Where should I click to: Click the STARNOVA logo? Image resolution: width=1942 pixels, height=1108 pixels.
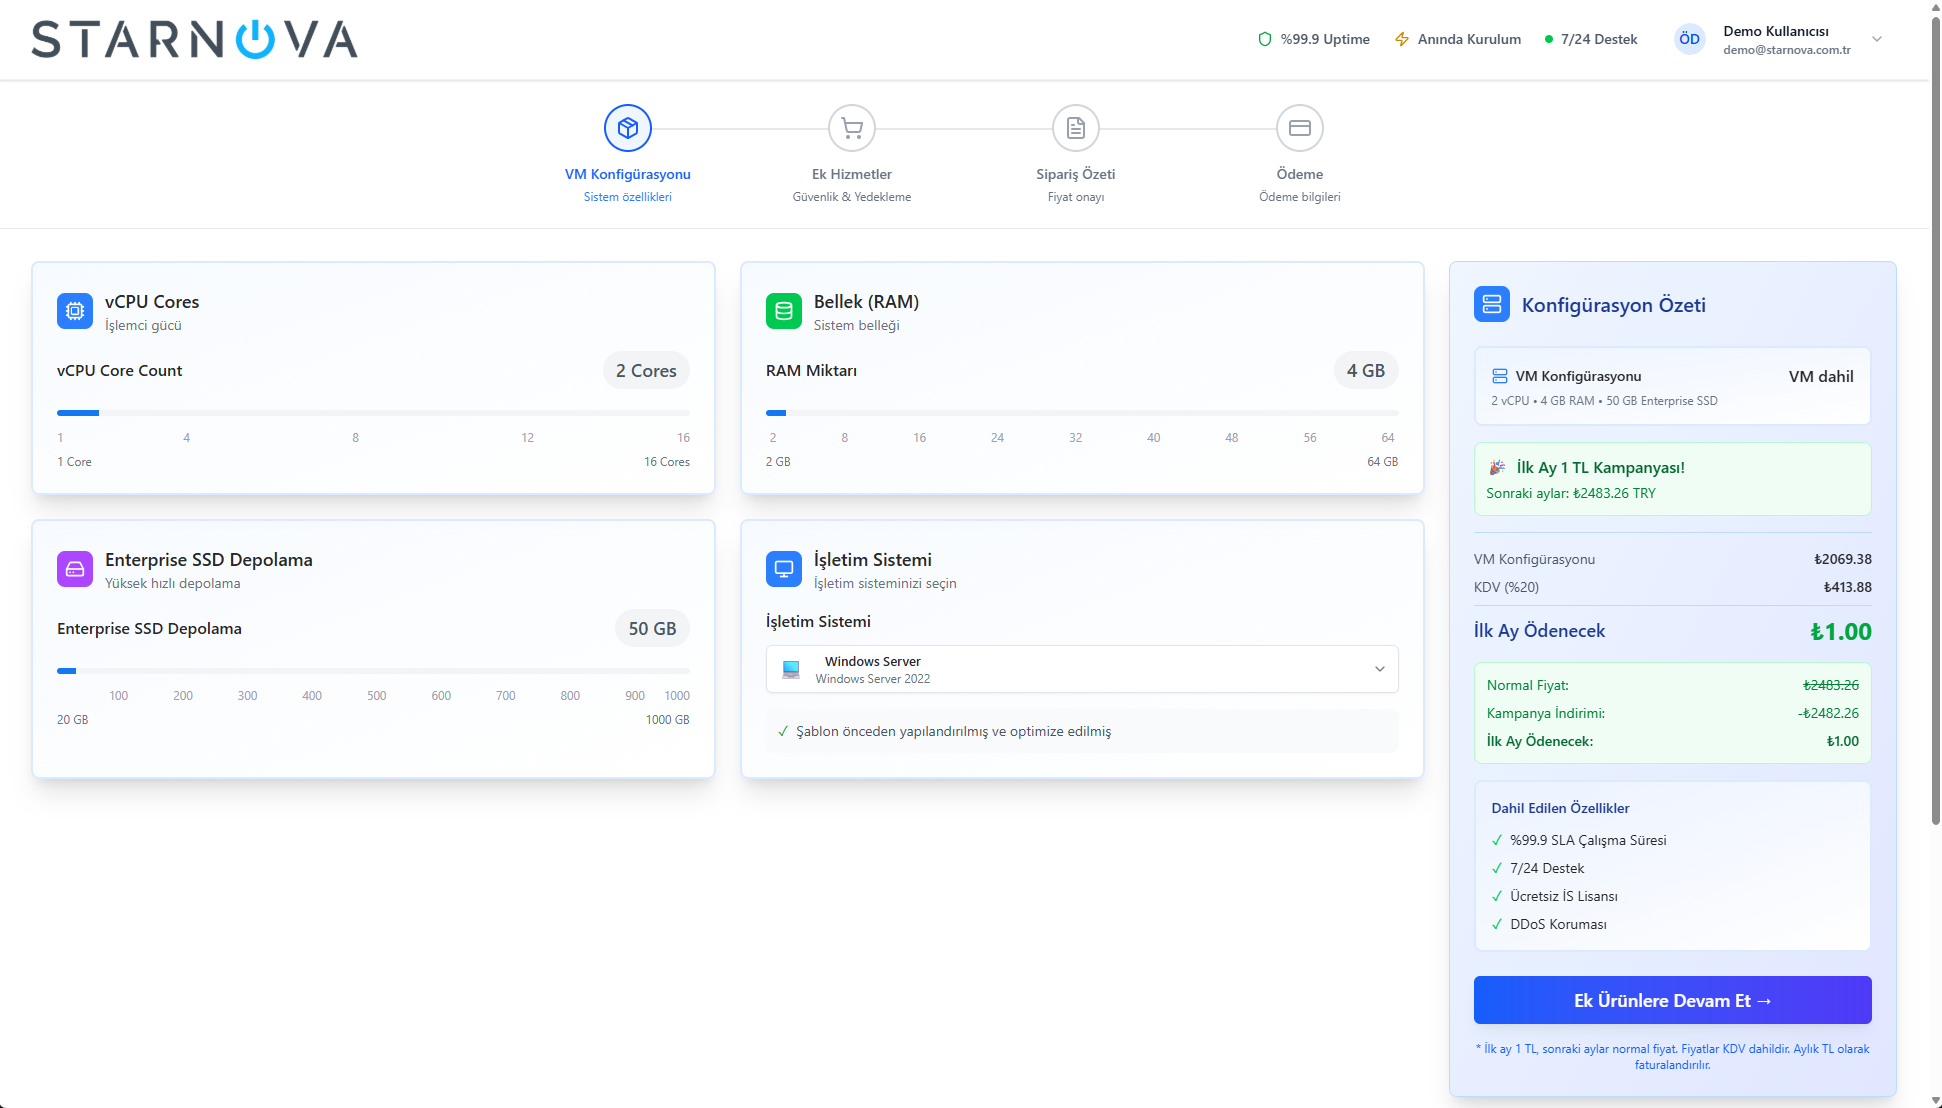tap(194, 40)
